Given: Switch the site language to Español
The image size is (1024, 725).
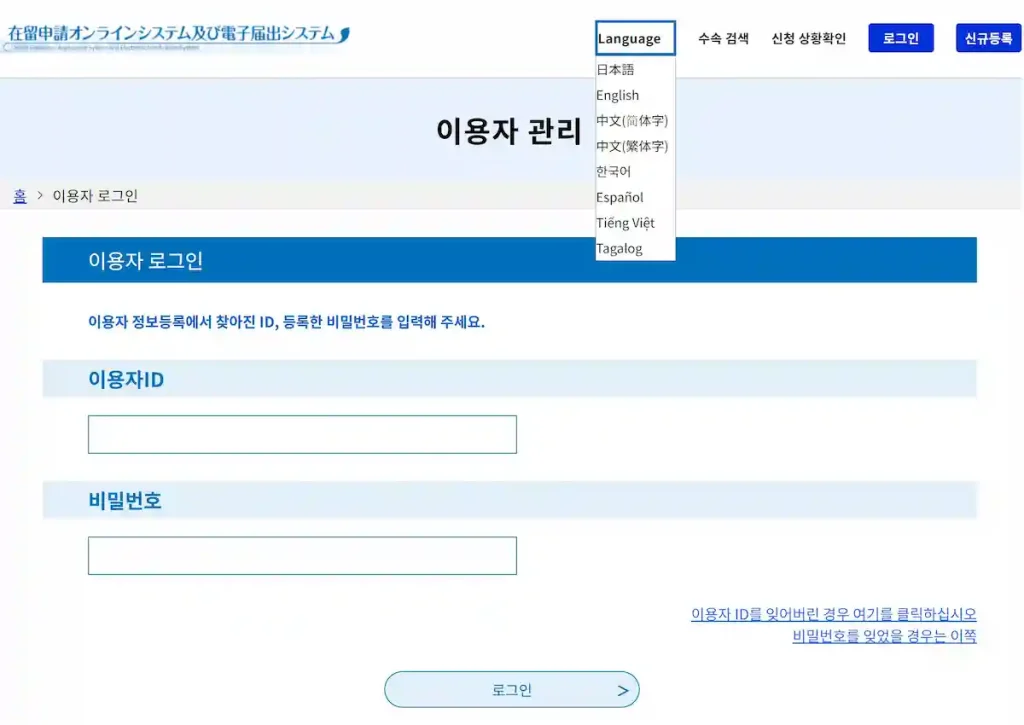Looking at the screenshot, I should [620, 197].
